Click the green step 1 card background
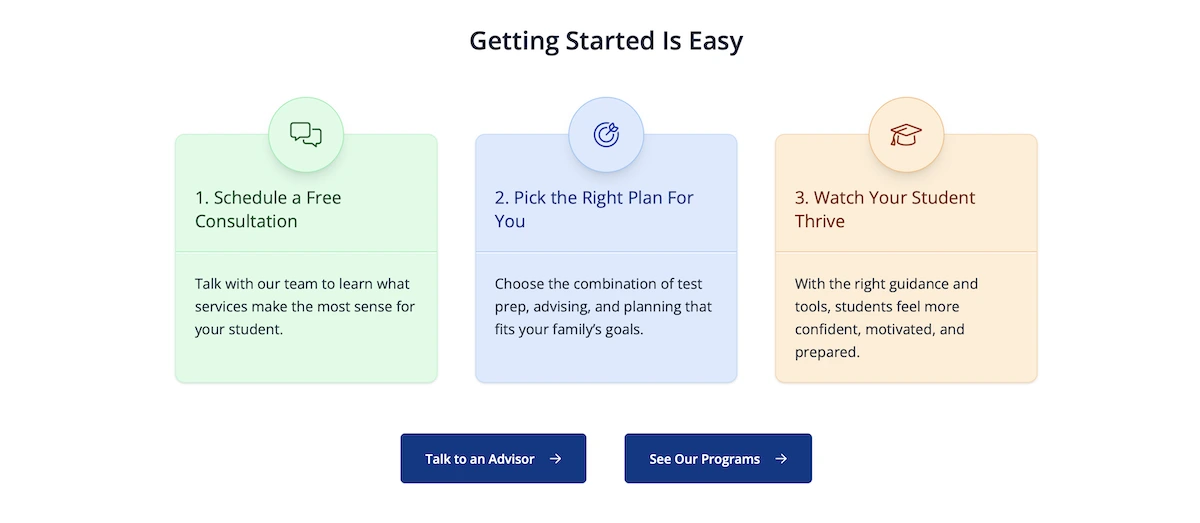 (306, 362)
